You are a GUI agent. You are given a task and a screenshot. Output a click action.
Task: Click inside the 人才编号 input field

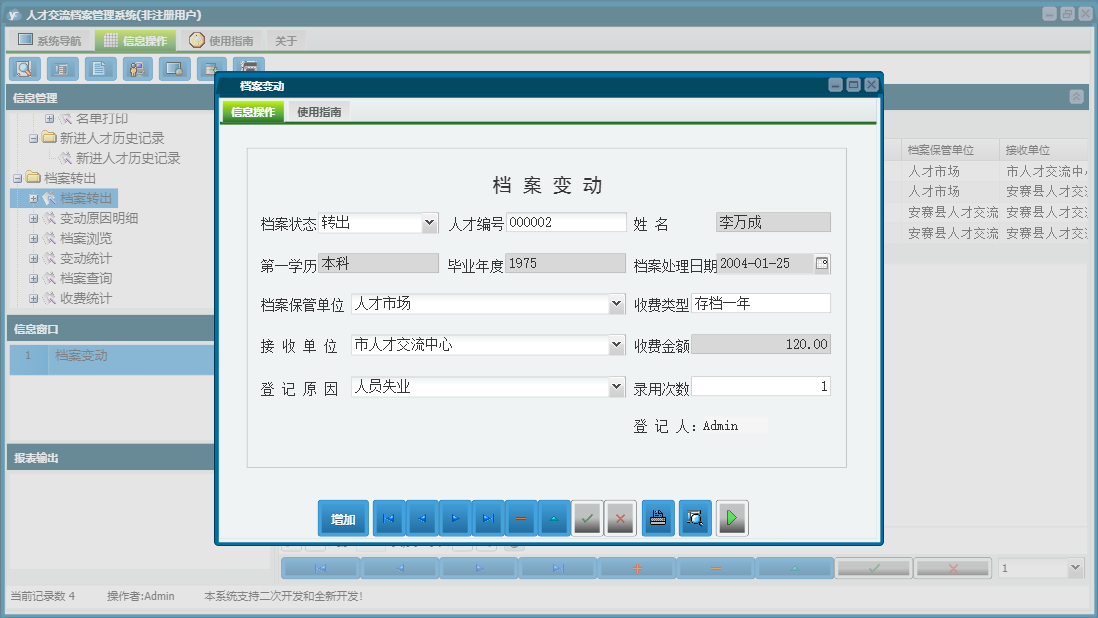564,222
